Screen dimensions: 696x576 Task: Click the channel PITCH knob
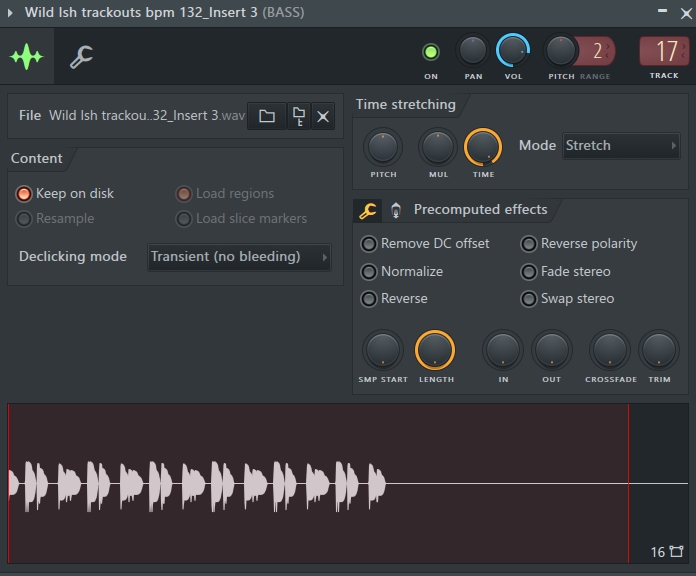pyautogui.click(x=561, y=51)
